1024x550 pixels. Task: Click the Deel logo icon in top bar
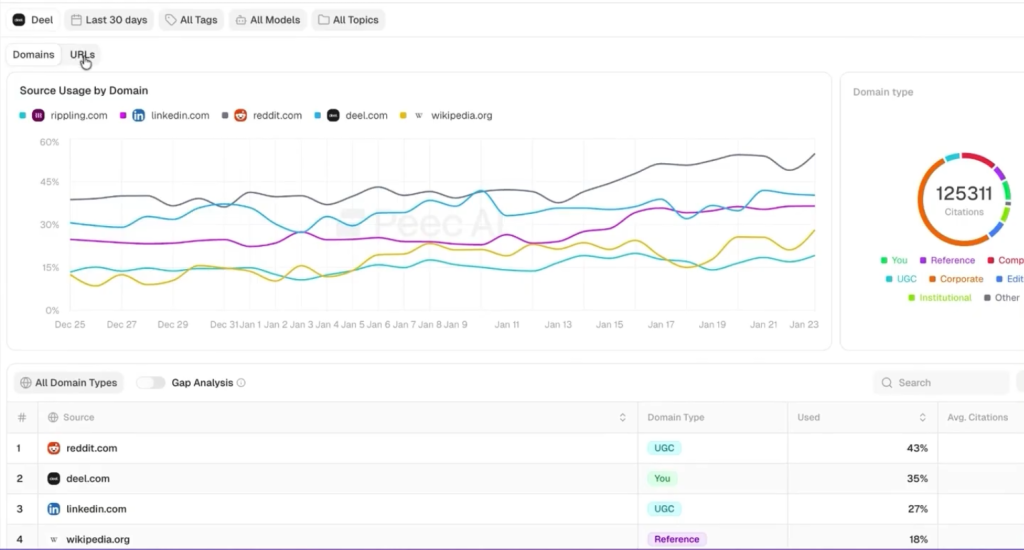19,20
